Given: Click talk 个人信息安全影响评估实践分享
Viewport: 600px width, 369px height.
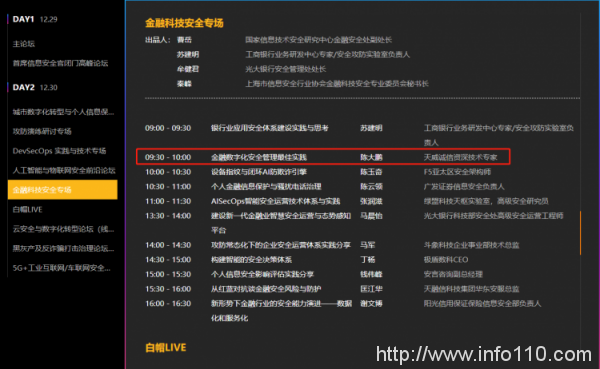Looking at the screenshot, I should coord(262,274).
